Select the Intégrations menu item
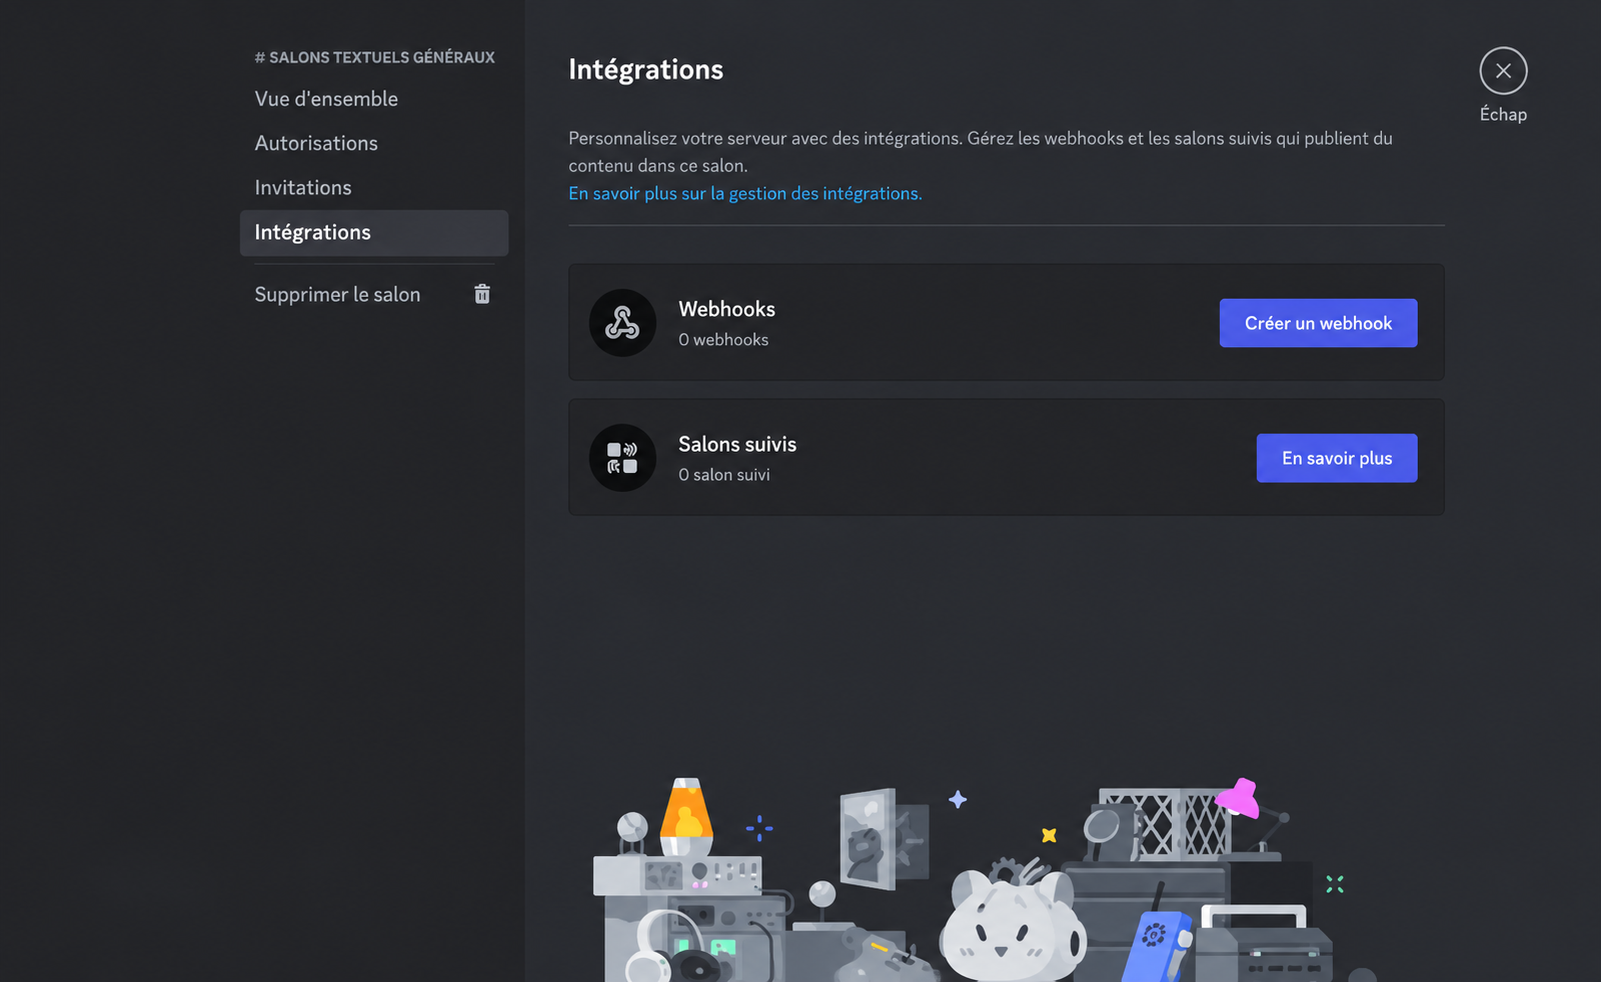1601x982 pixels. (x=374, y=233)
